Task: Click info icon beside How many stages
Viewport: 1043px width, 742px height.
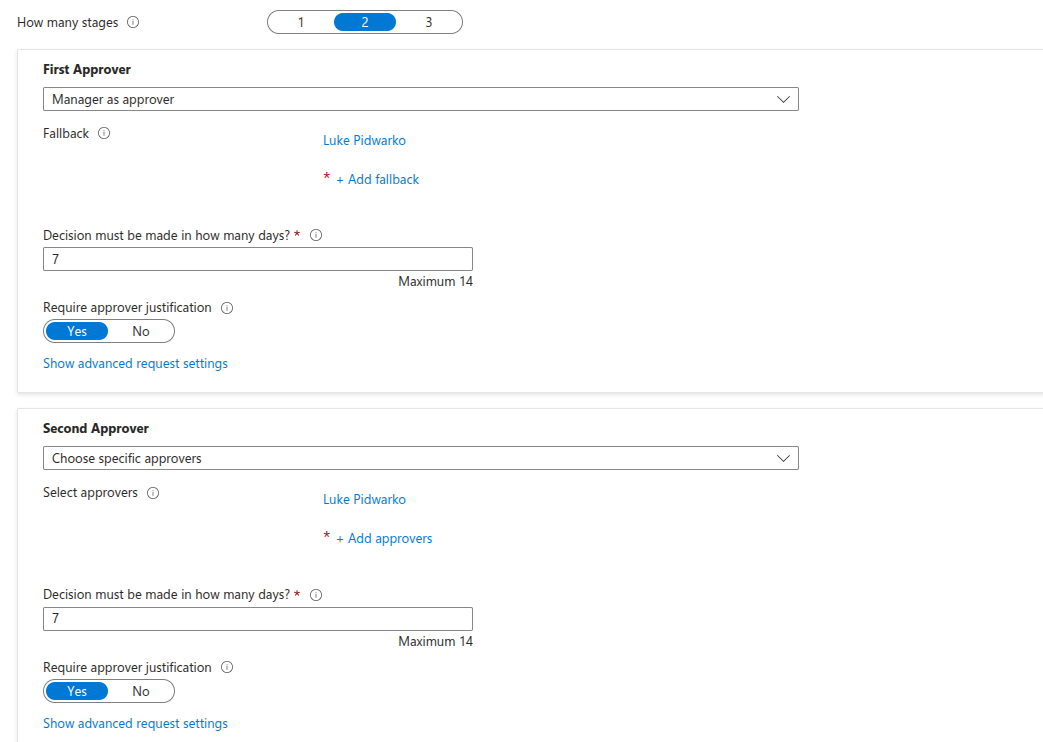Action: (x=134, y=22)
